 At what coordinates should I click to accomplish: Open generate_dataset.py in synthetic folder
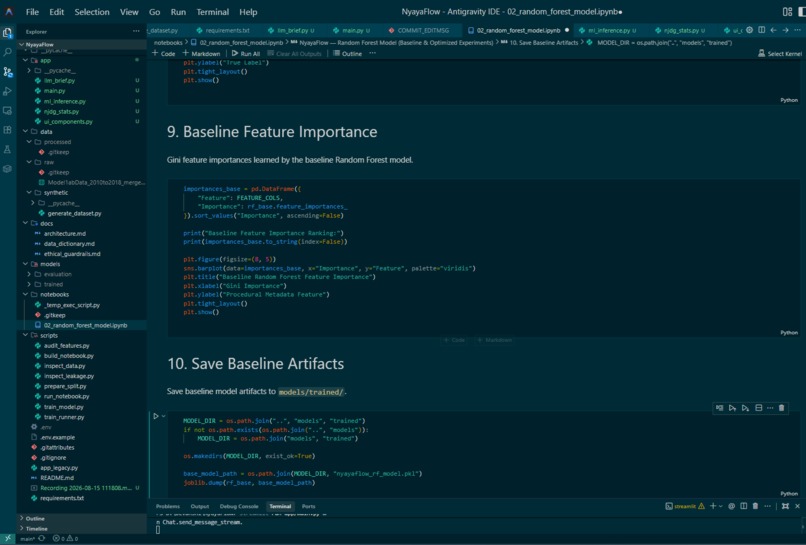click(x=74, y=213)
